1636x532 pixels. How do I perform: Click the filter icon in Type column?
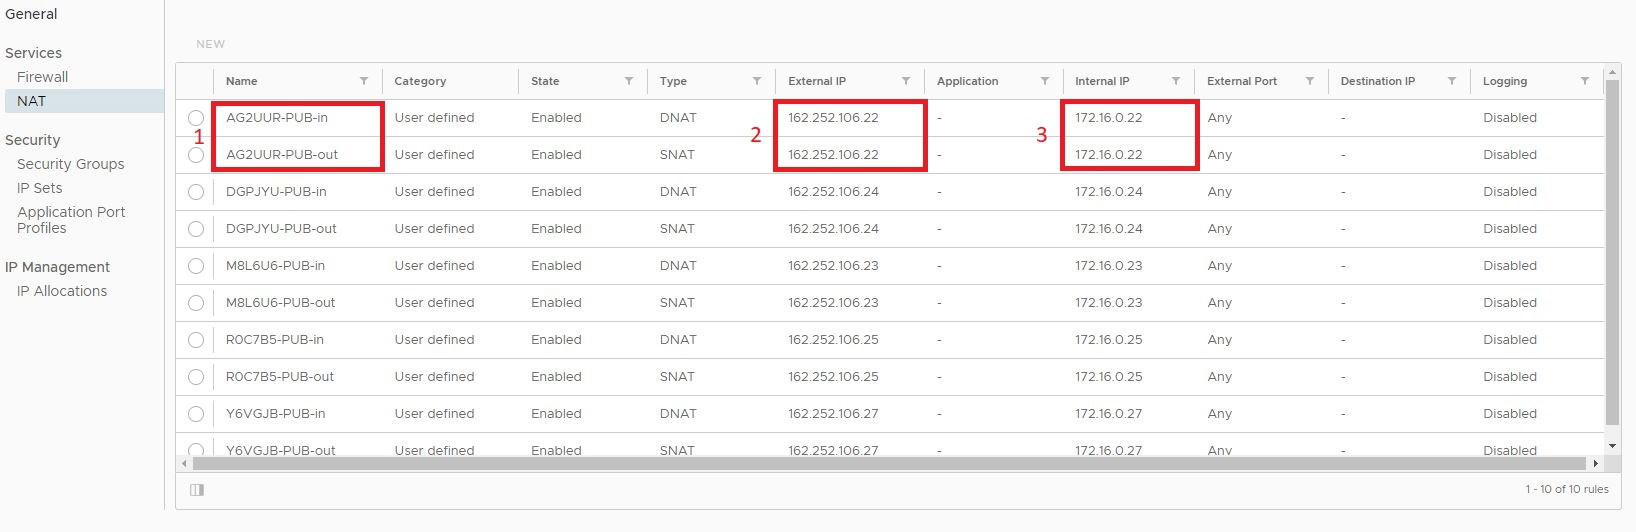(757, 81)
